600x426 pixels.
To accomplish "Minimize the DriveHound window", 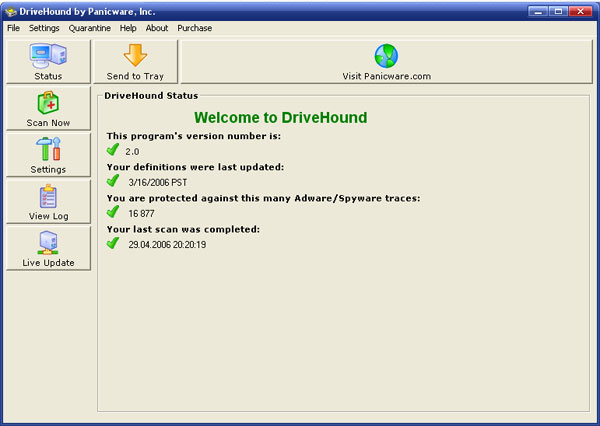I will 538,11.
